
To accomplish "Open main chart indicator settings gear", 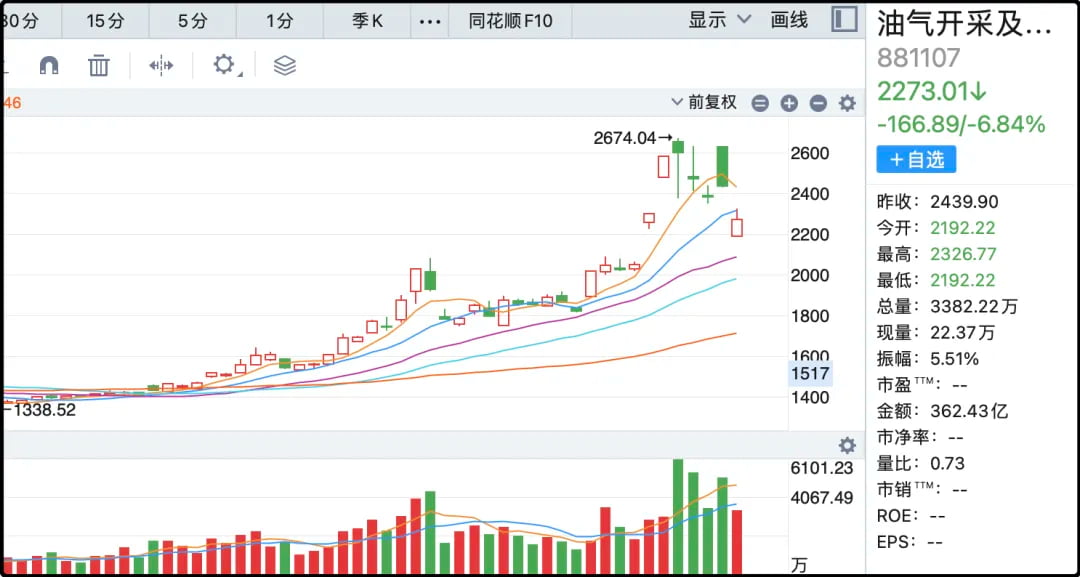I will pyautogui.click(x=847, y=103).
